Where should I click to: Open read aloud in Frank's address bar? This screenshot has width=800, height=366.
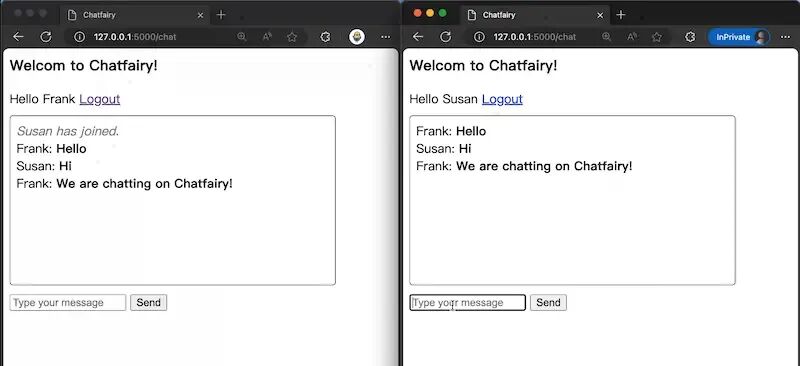click(267, 37)
